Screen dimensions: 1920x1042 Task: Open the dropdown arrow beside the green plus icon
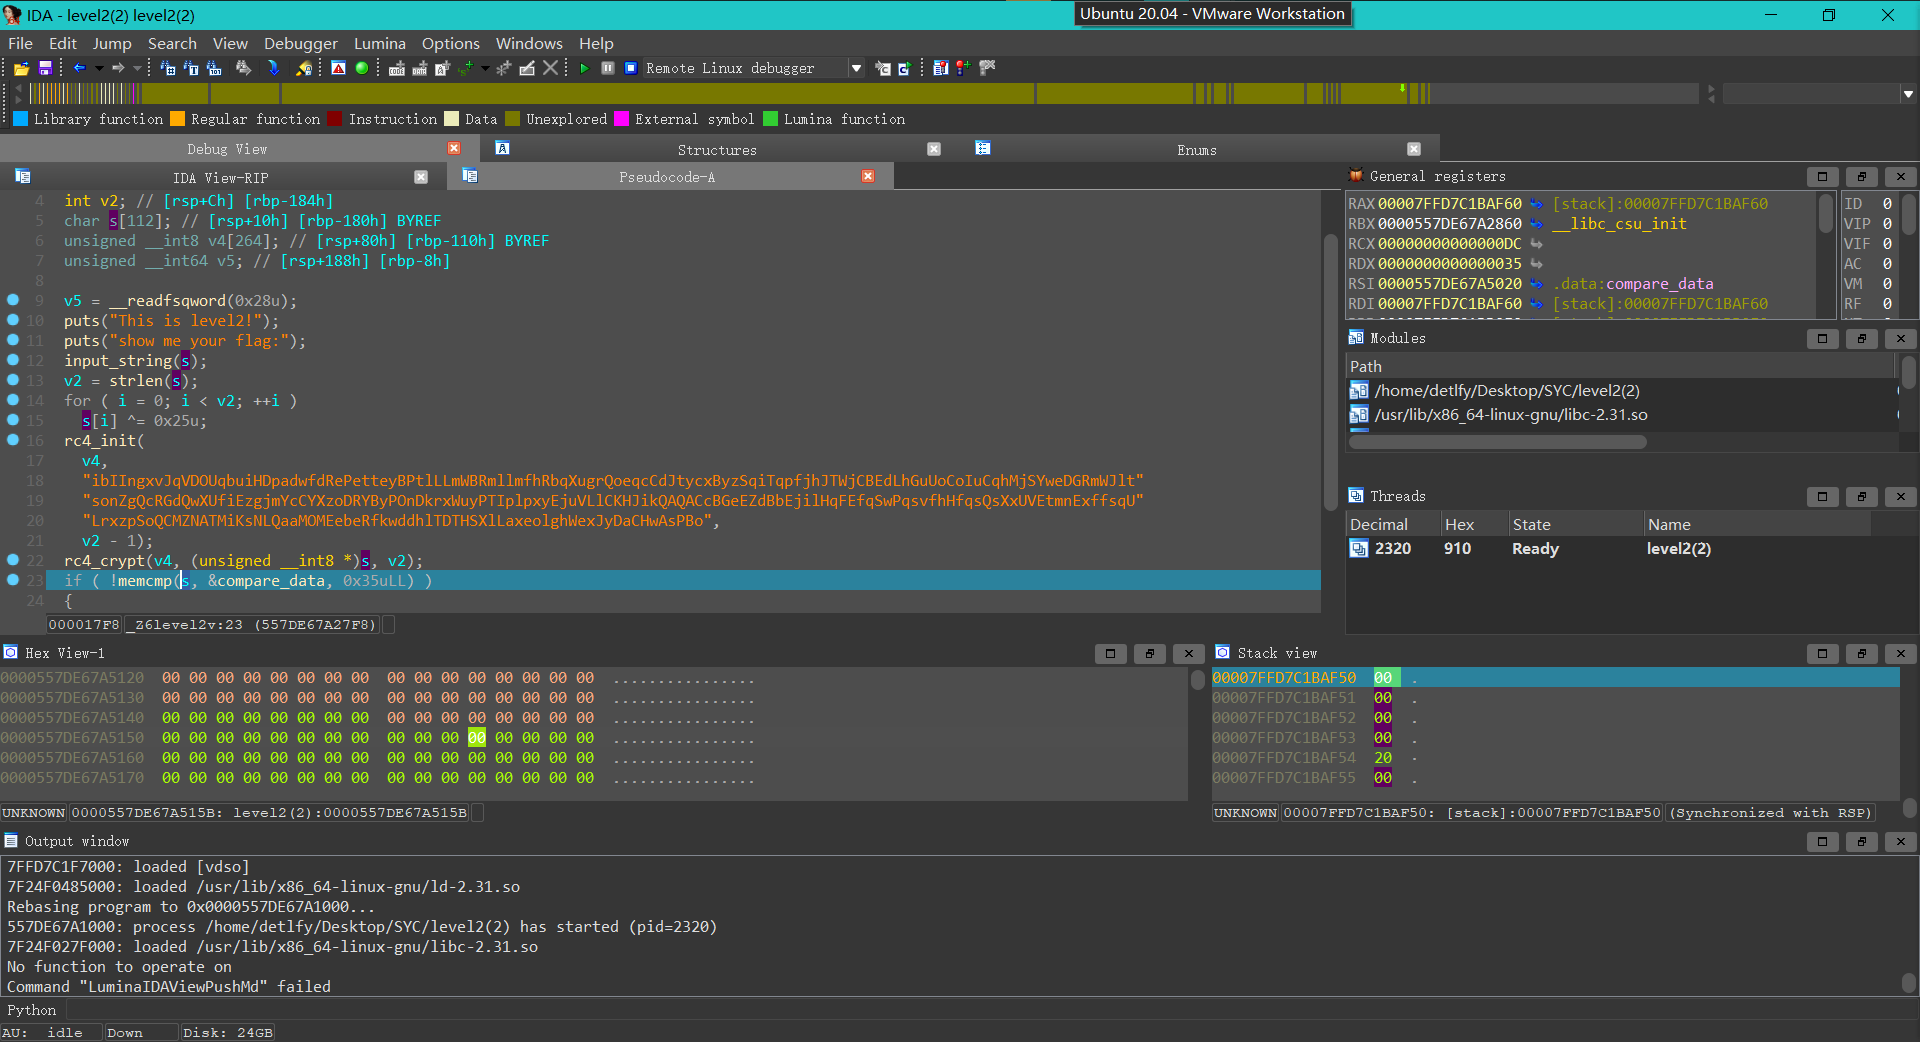(x=485, y=68)
